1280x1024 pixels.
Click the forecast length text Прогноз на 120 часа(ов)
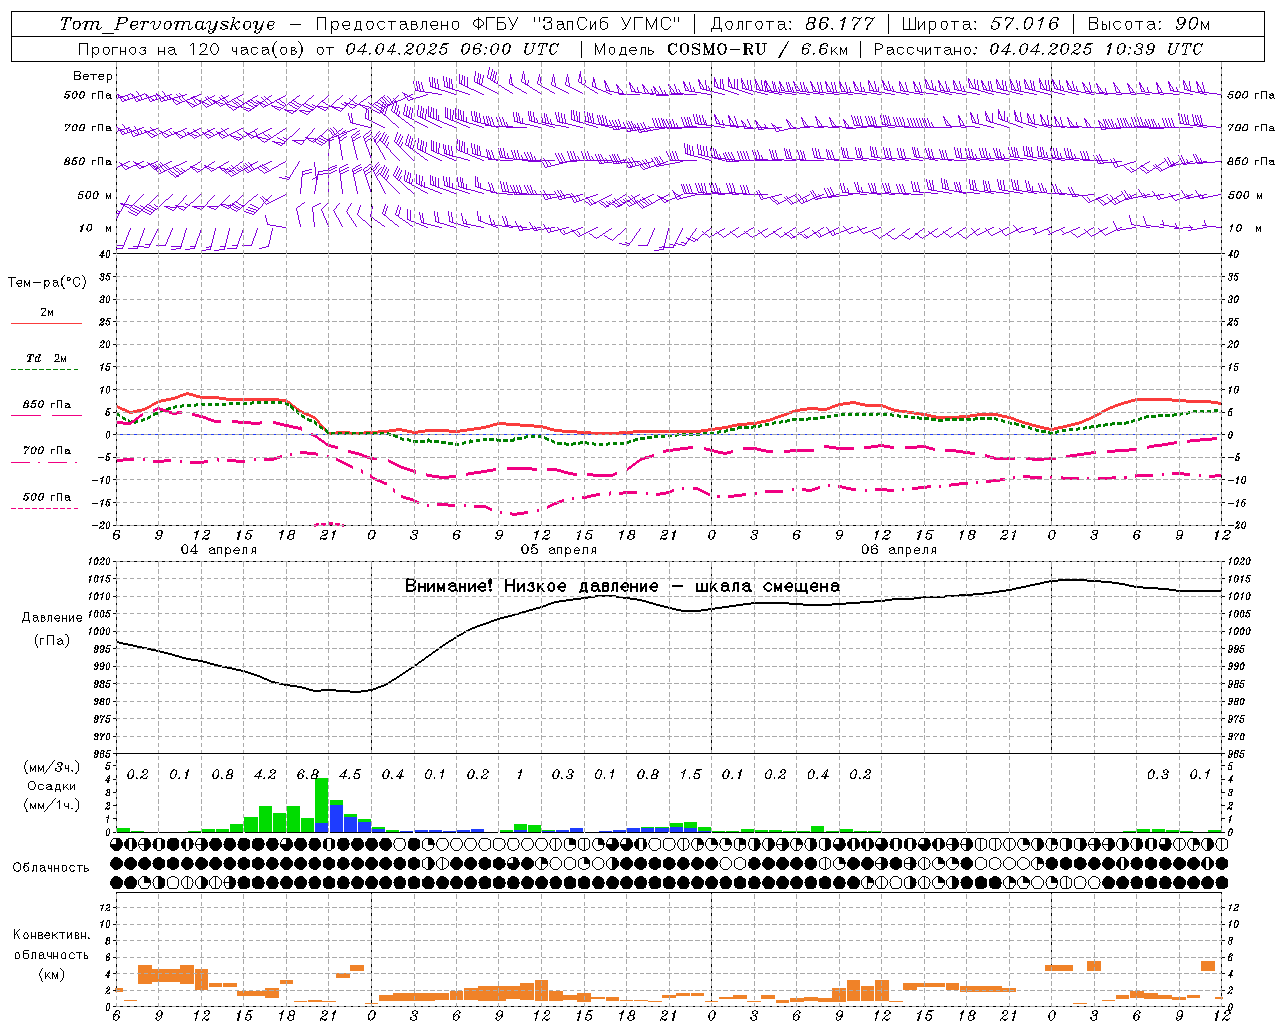tap(192, 49)
